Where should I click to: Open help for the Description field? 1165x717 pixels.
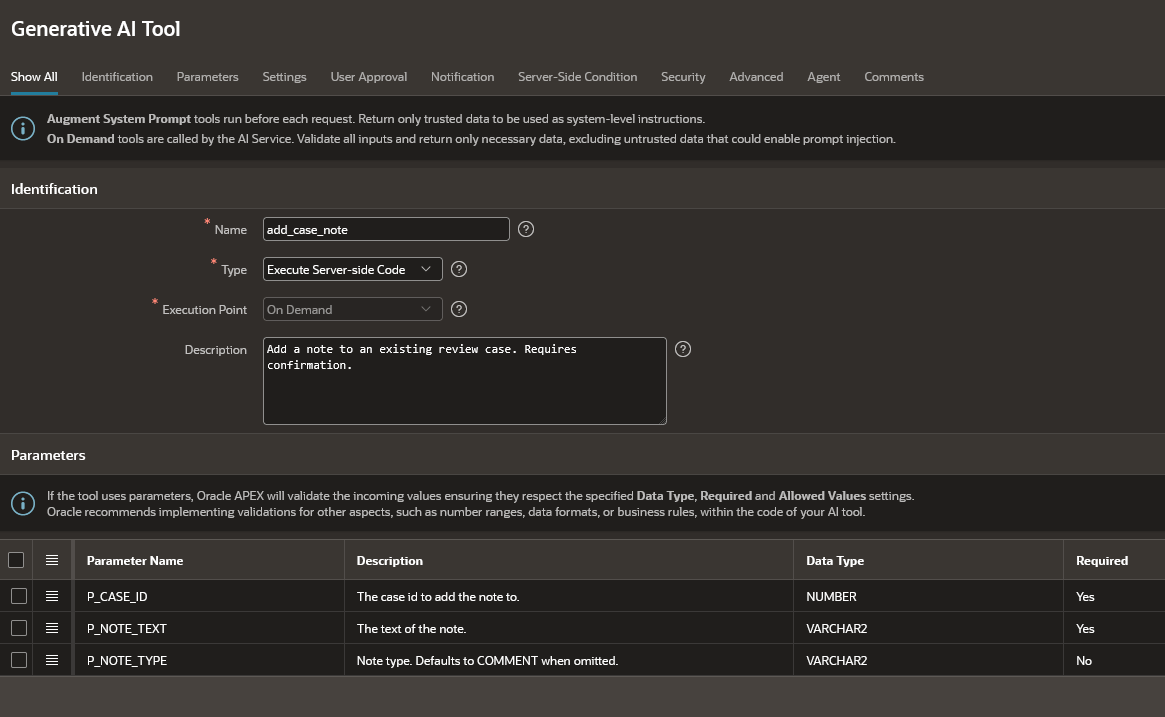(683, 349)
